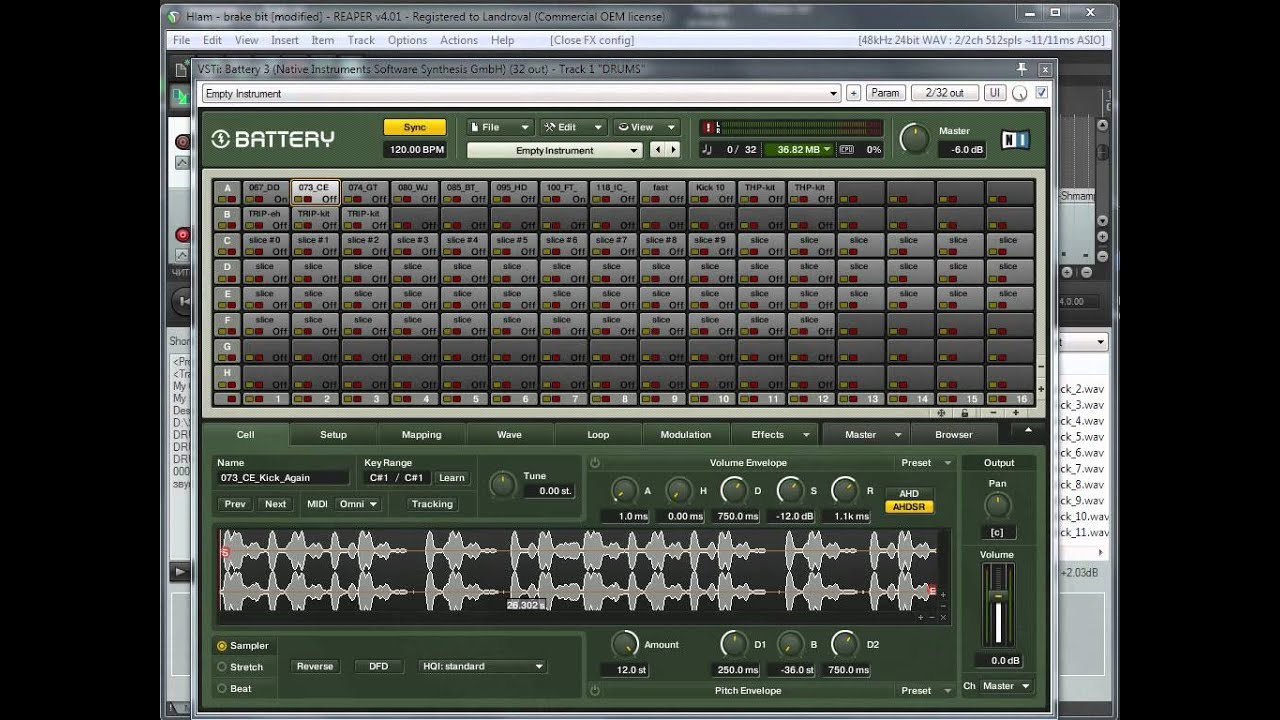Open the View dropdown in Battery
Image resolution: width=1280 pixels, height=720 pixels.
click(x=646, y=127)
